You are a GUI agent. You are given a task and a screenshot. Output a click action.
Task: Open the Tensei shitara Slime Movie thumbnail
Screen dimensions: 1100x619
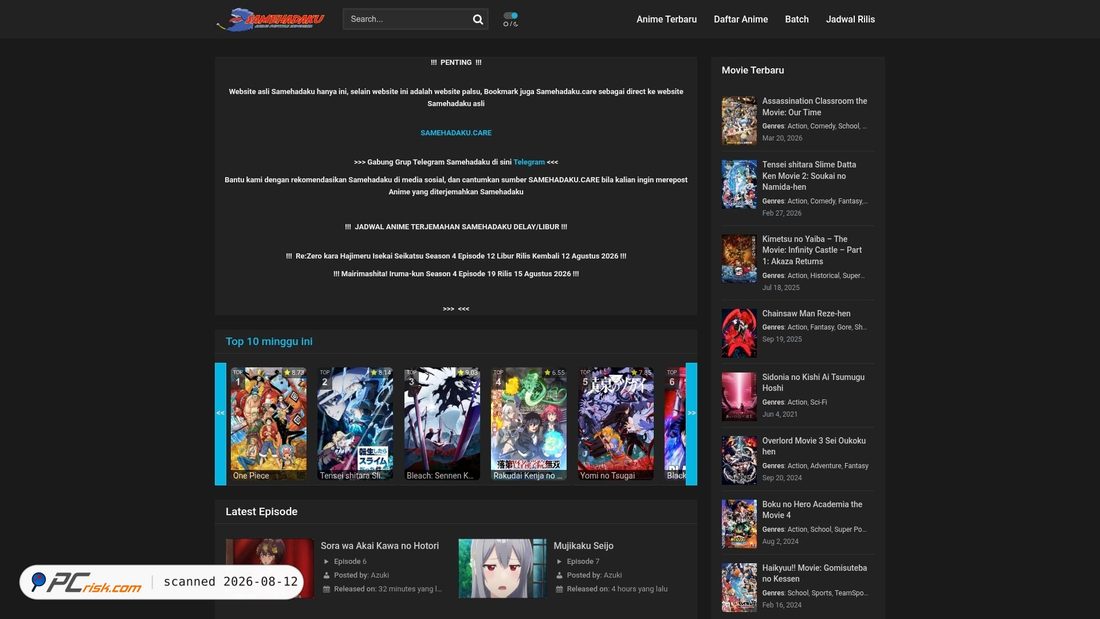coord(739,184)
